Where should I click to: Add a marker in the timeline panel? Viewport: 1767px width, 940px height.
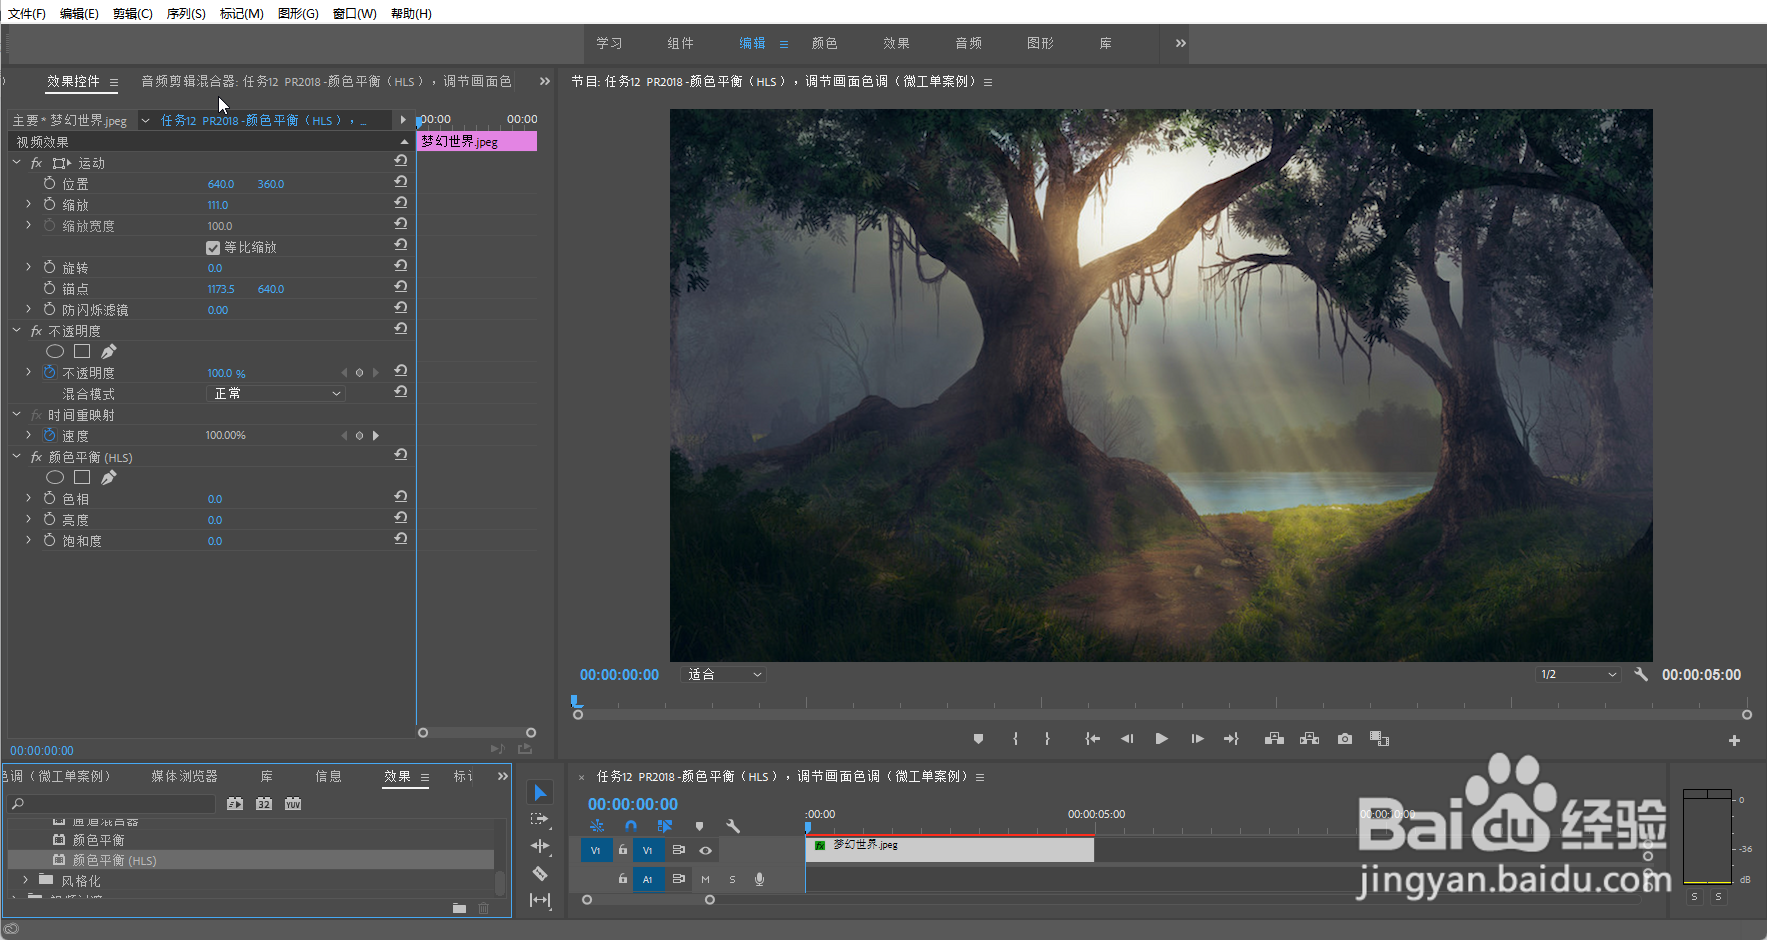pos(699,826)
